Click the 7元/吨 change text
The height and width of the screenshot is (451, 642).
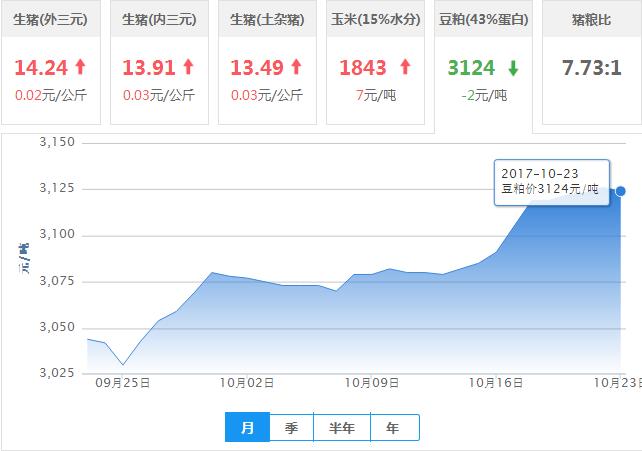[x=376, y=95]
